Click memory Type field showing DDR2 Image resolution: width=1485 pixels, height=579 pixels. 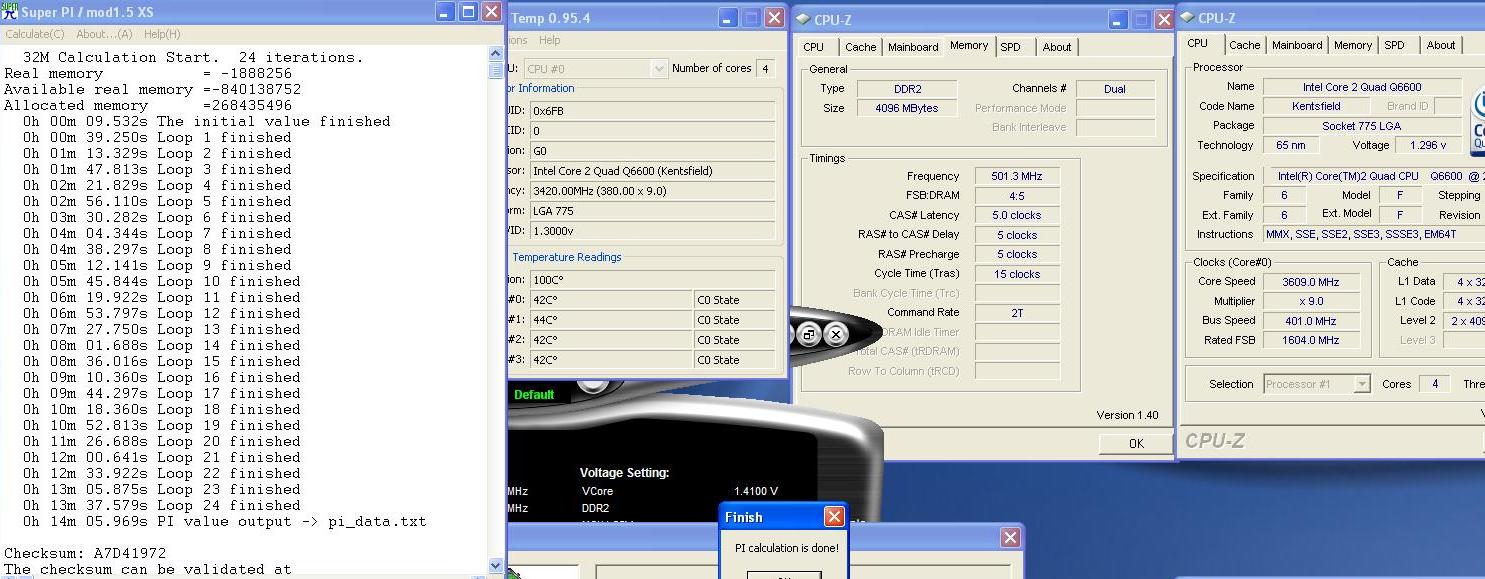[908, 89]
